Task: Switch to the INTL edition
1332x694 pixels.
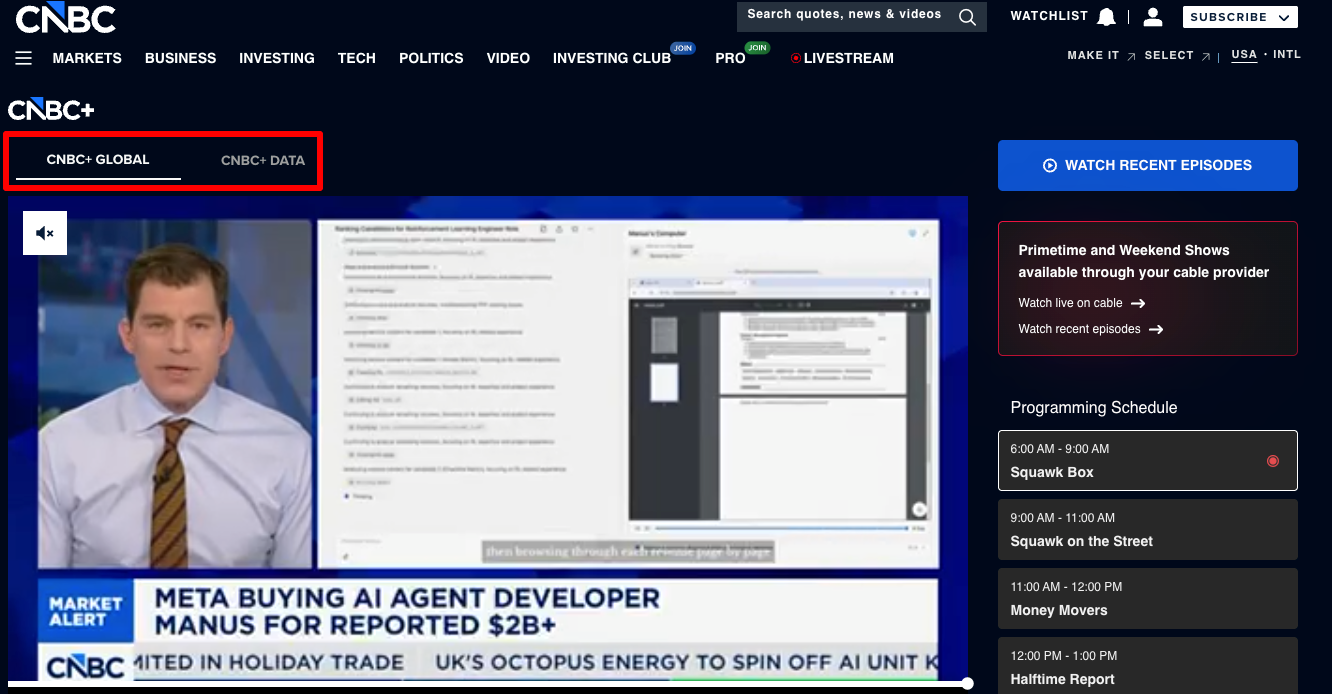Action: pyautogui.click(x=1287, y=55)
